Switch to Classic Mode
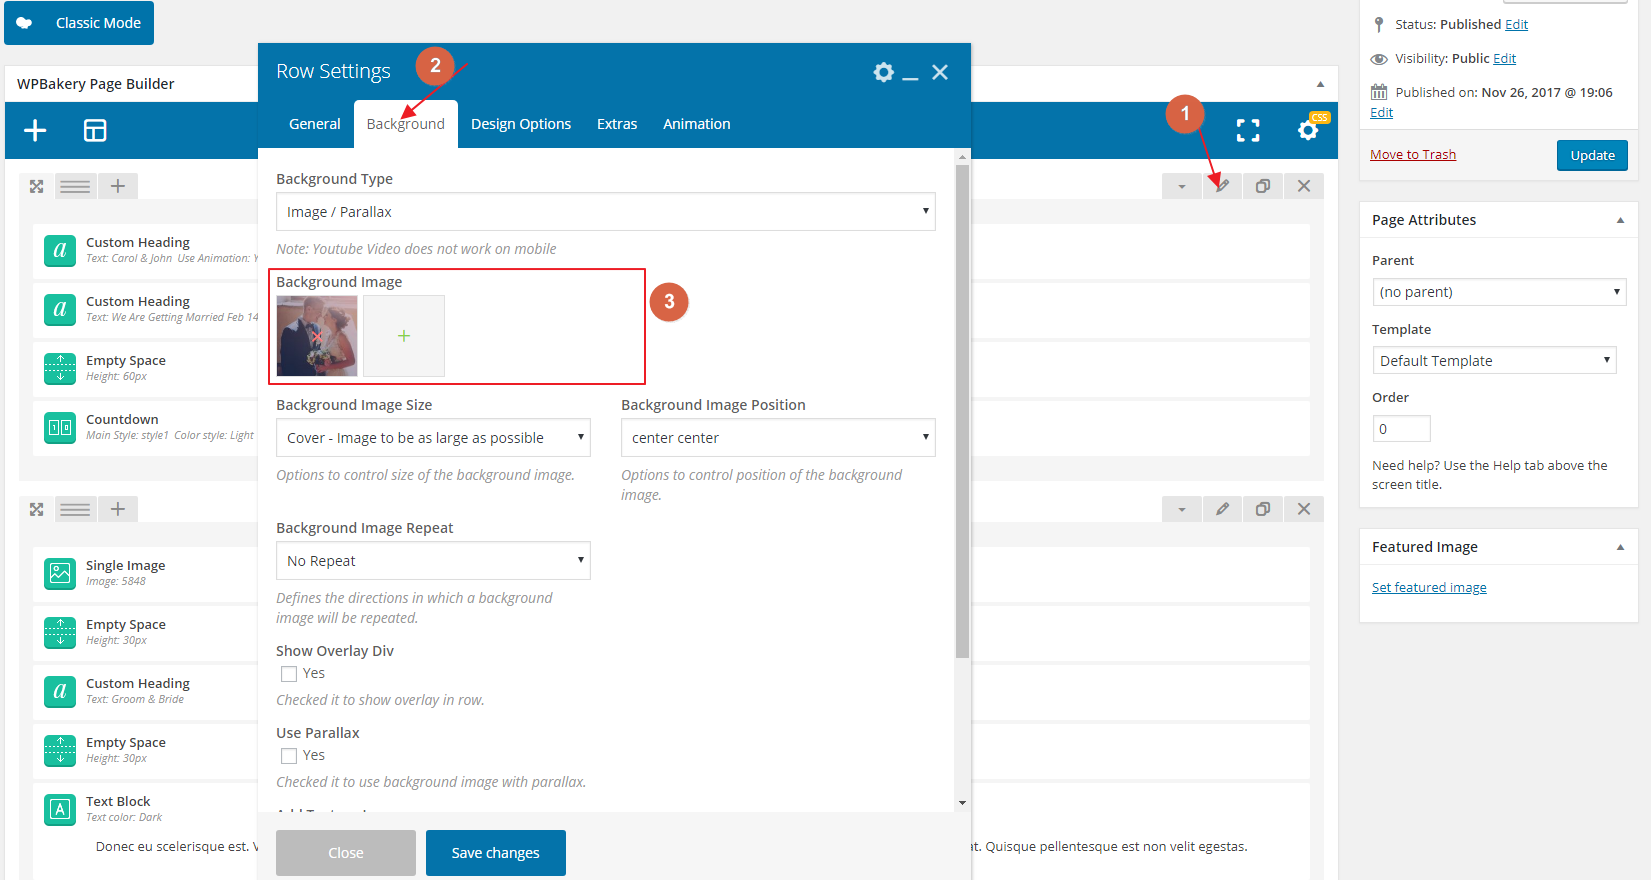Screen dimensions: 1651x880 click(79, 23)
